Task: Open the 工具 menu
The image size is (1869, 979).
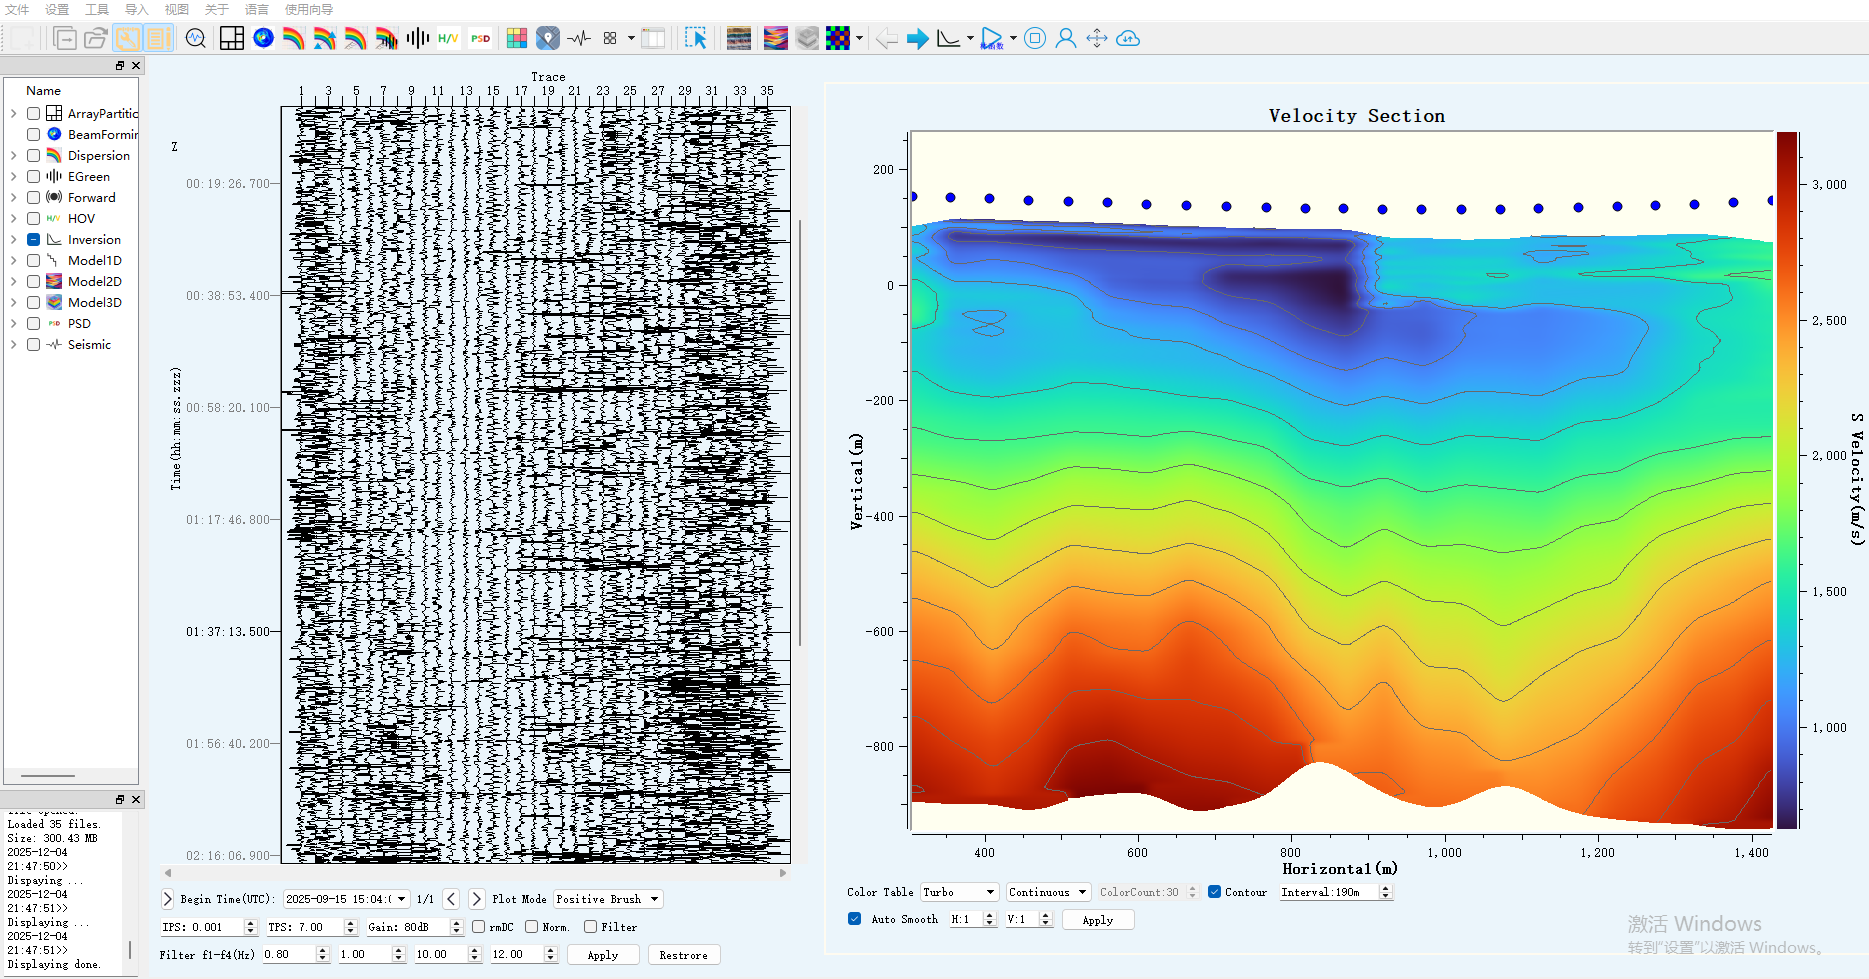Action: (x=97, y=9)
